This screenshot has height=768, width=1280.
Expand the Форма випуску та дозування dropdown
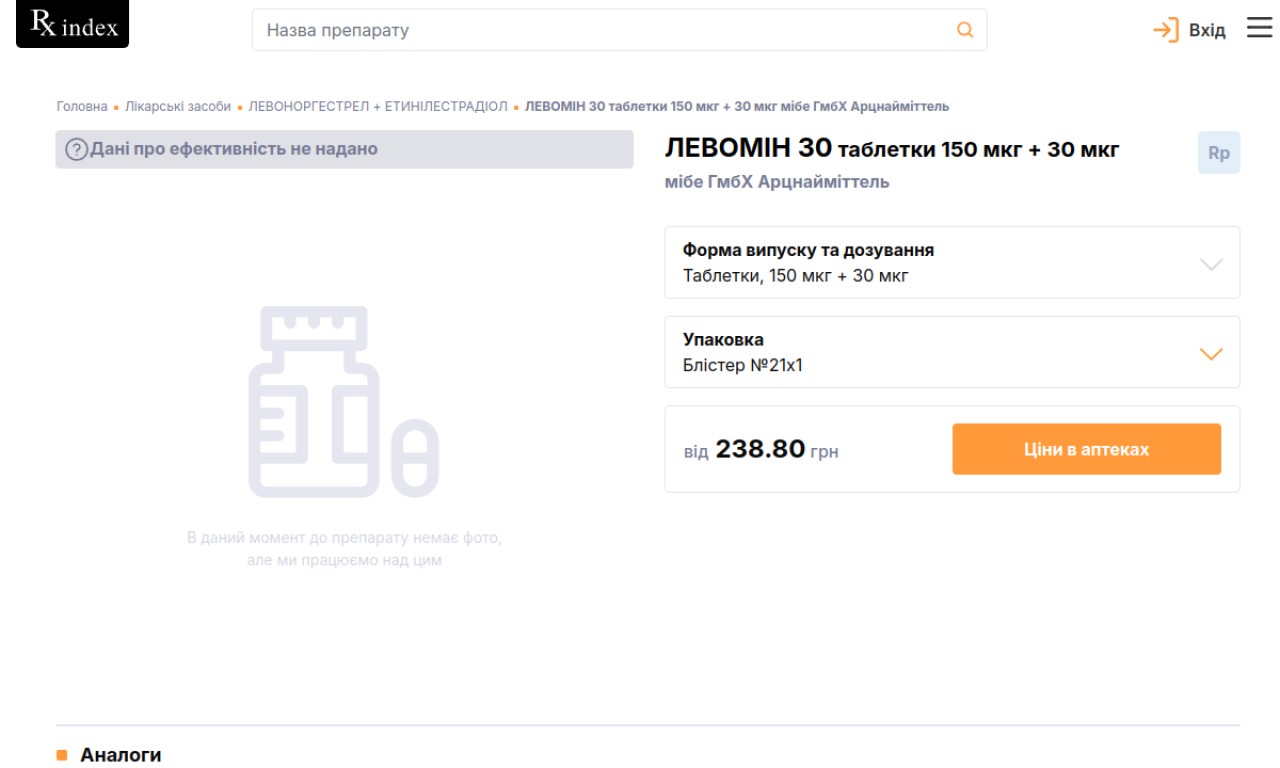952,262
